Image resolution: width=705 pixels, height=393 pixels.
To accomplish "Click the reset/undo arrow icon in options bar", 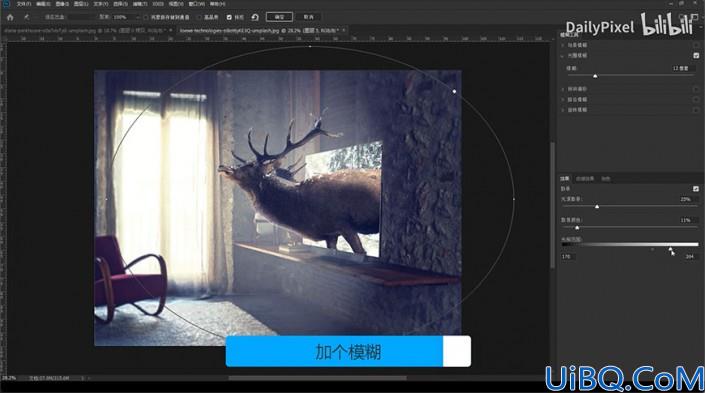I will [x=255, y=17].
